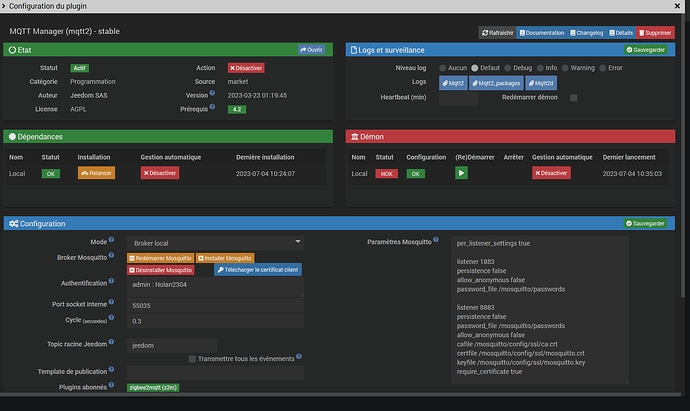
Task: Open the Mqtt2d daemon log
Action: 538,83
